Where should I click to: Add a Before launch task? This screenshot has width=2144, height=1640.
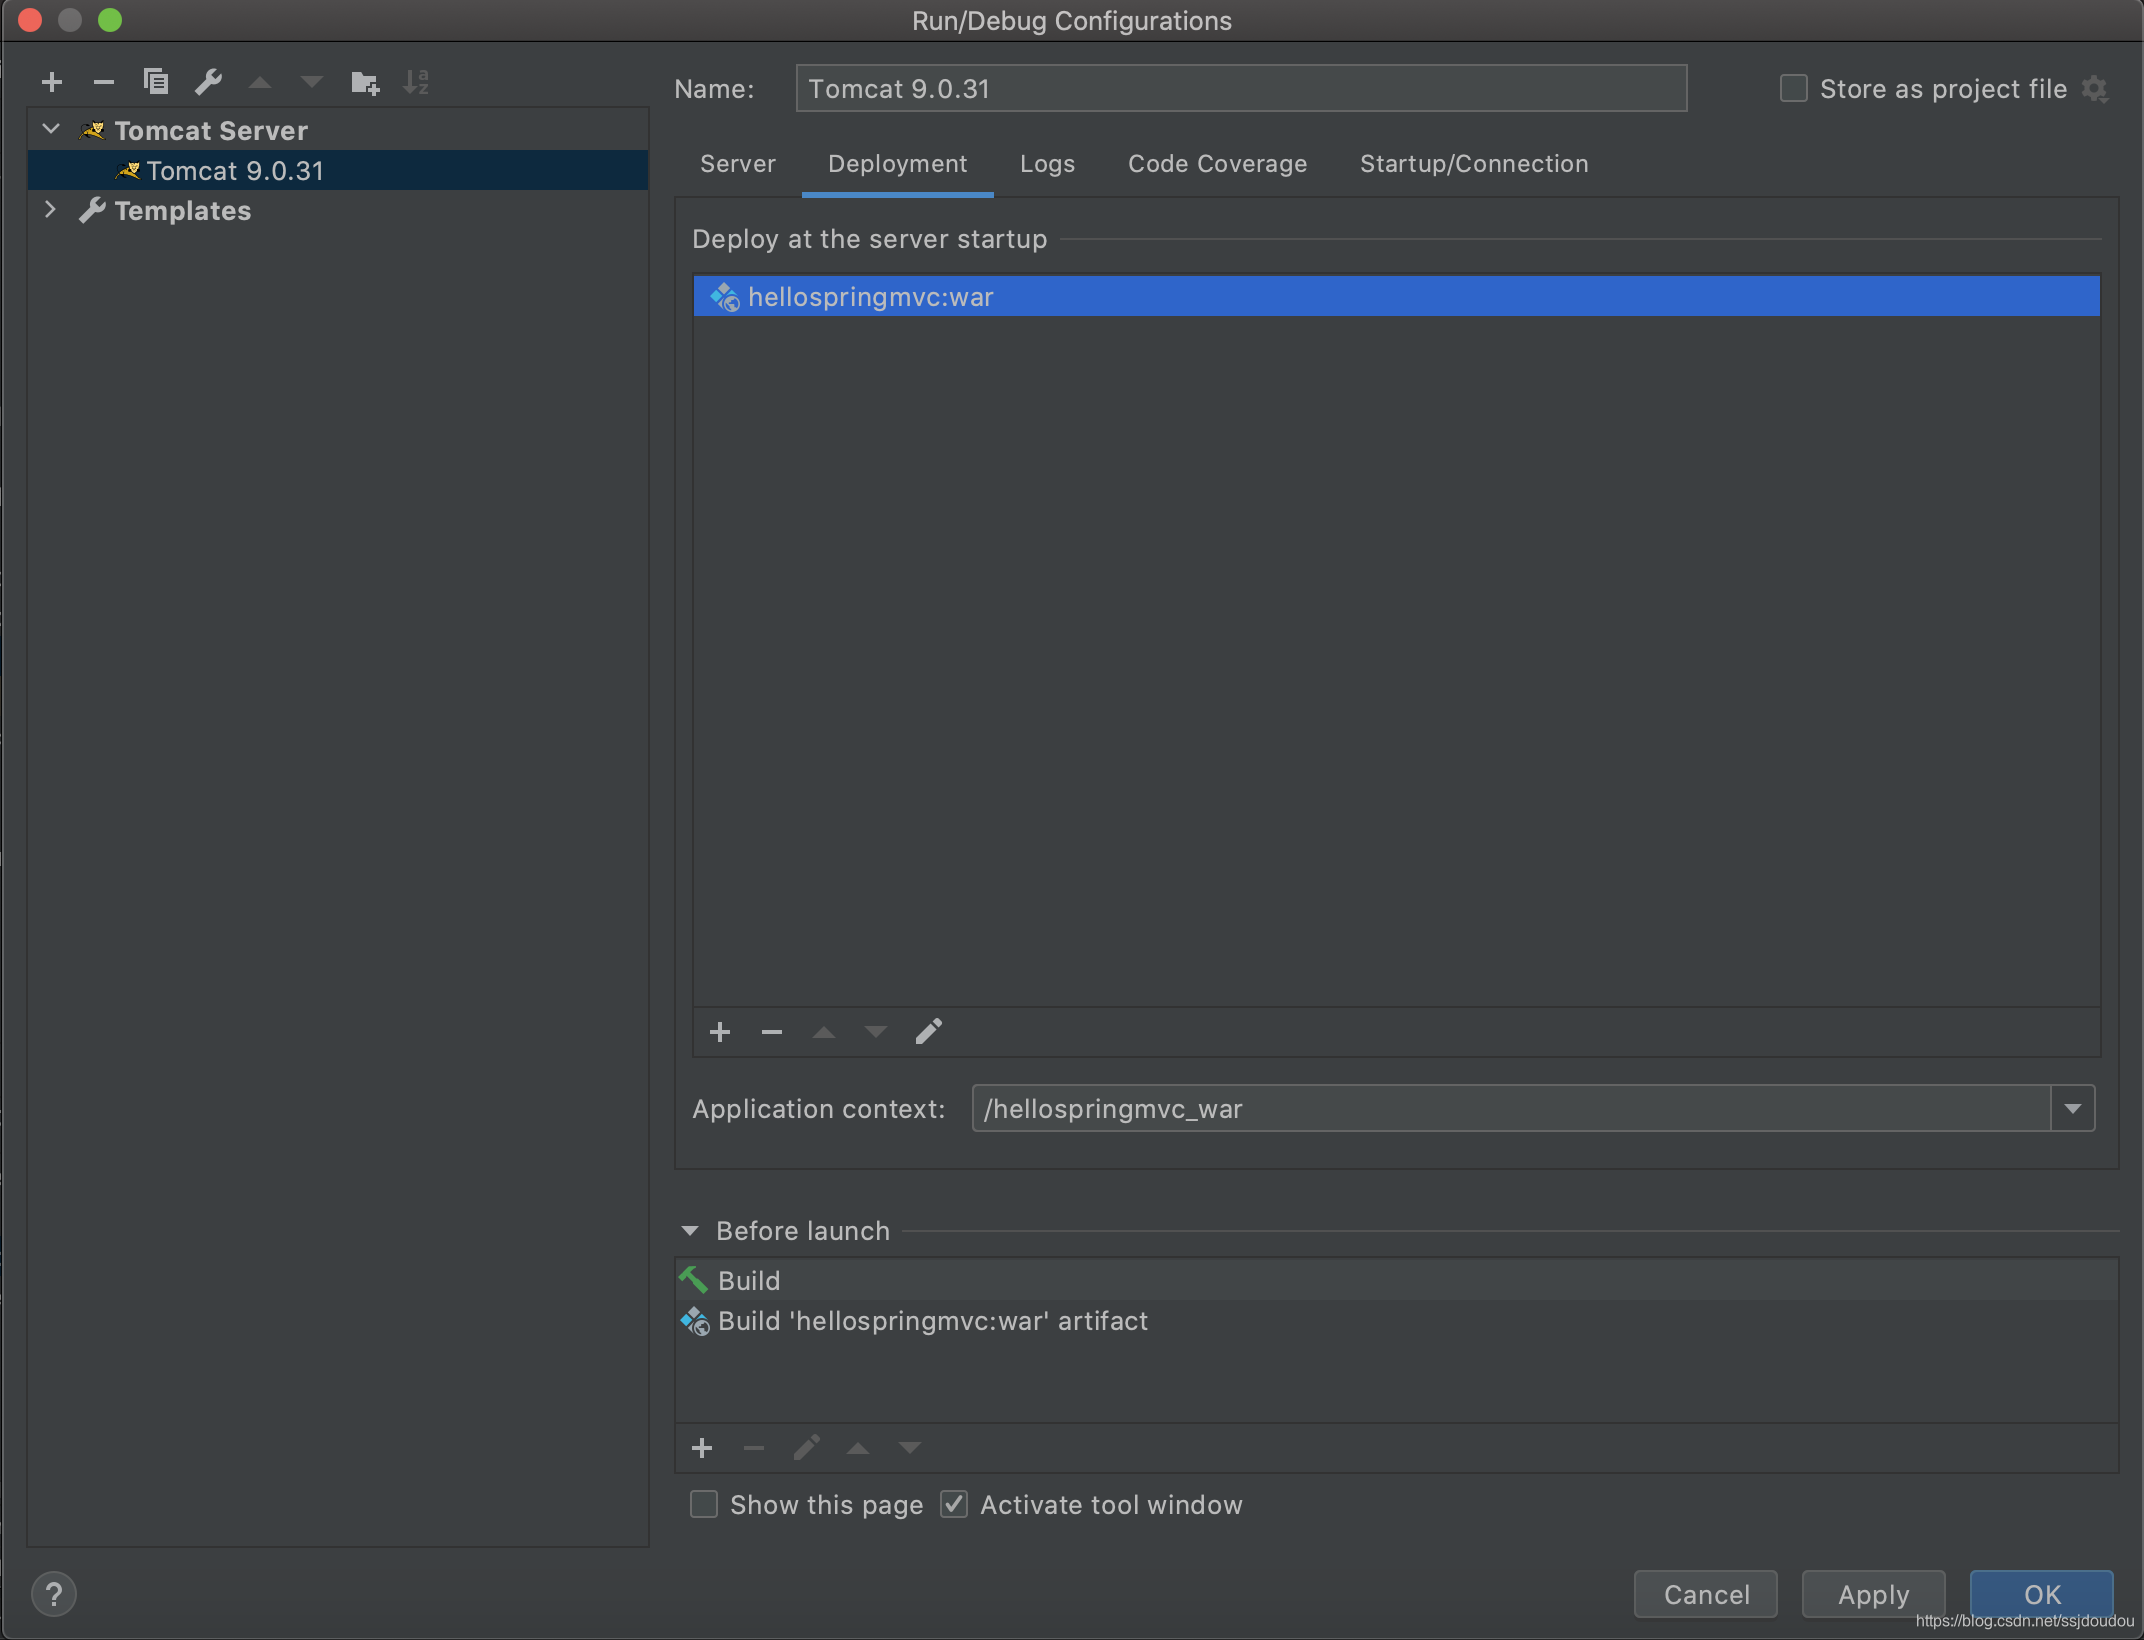[702, 1448]
